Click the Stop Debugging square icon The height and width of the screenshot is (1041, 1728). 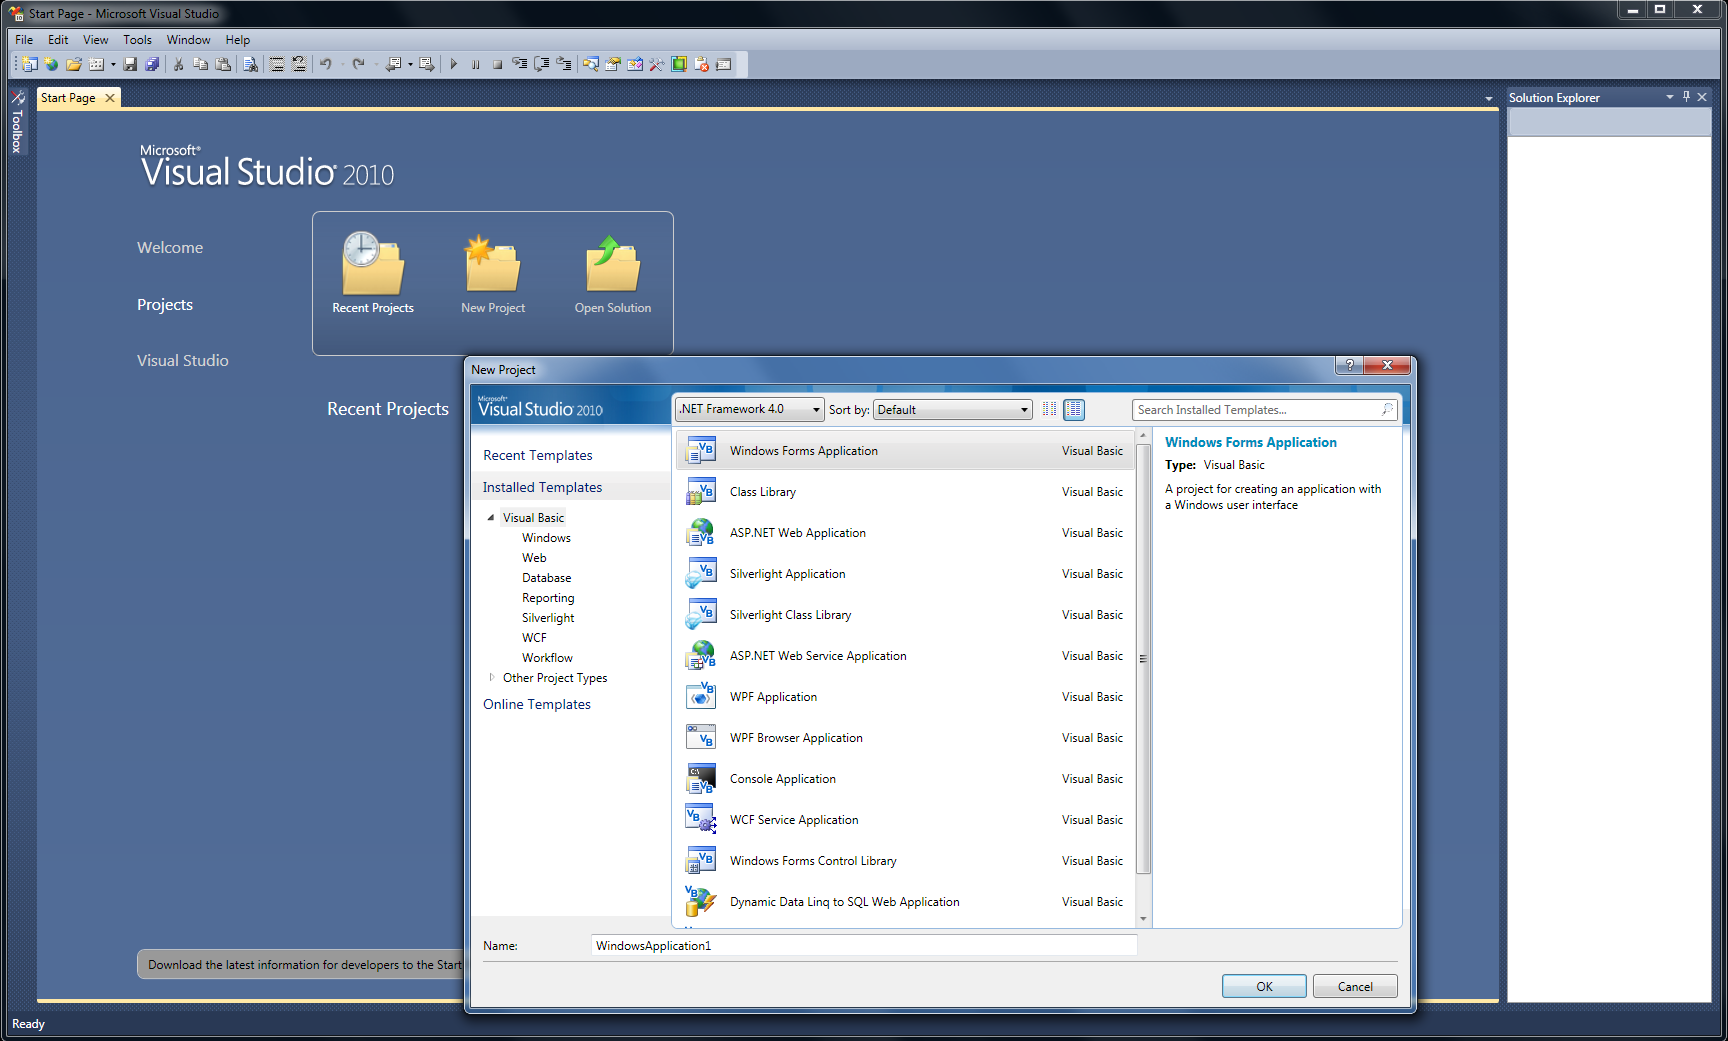coord(497,64)
